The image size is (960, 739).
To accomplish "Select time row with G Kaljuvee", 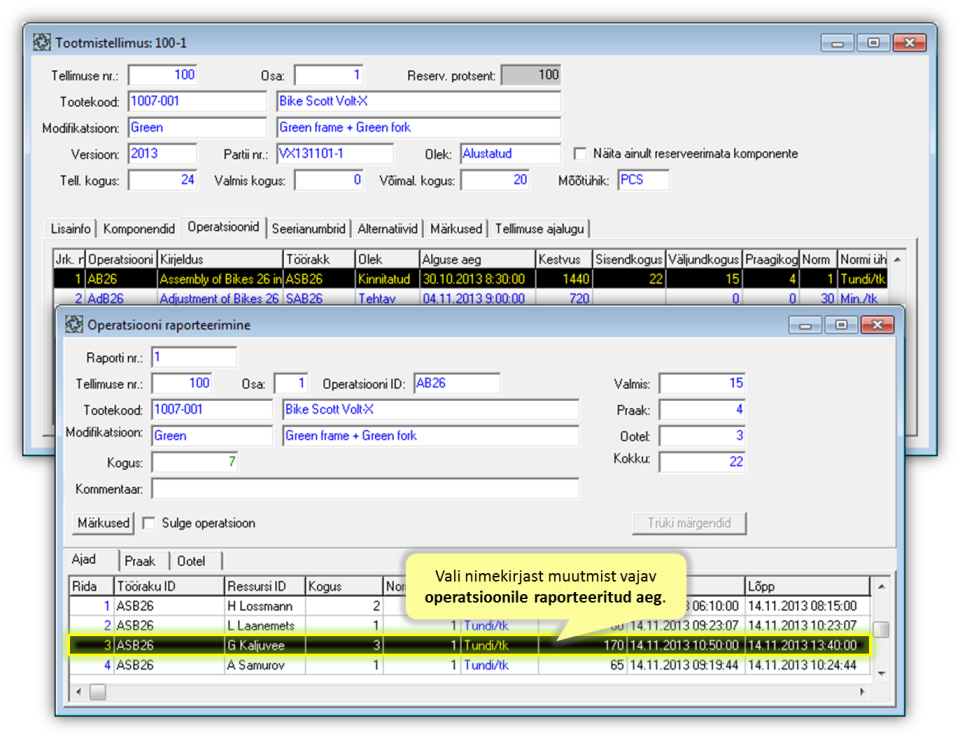I will [470, 645].
